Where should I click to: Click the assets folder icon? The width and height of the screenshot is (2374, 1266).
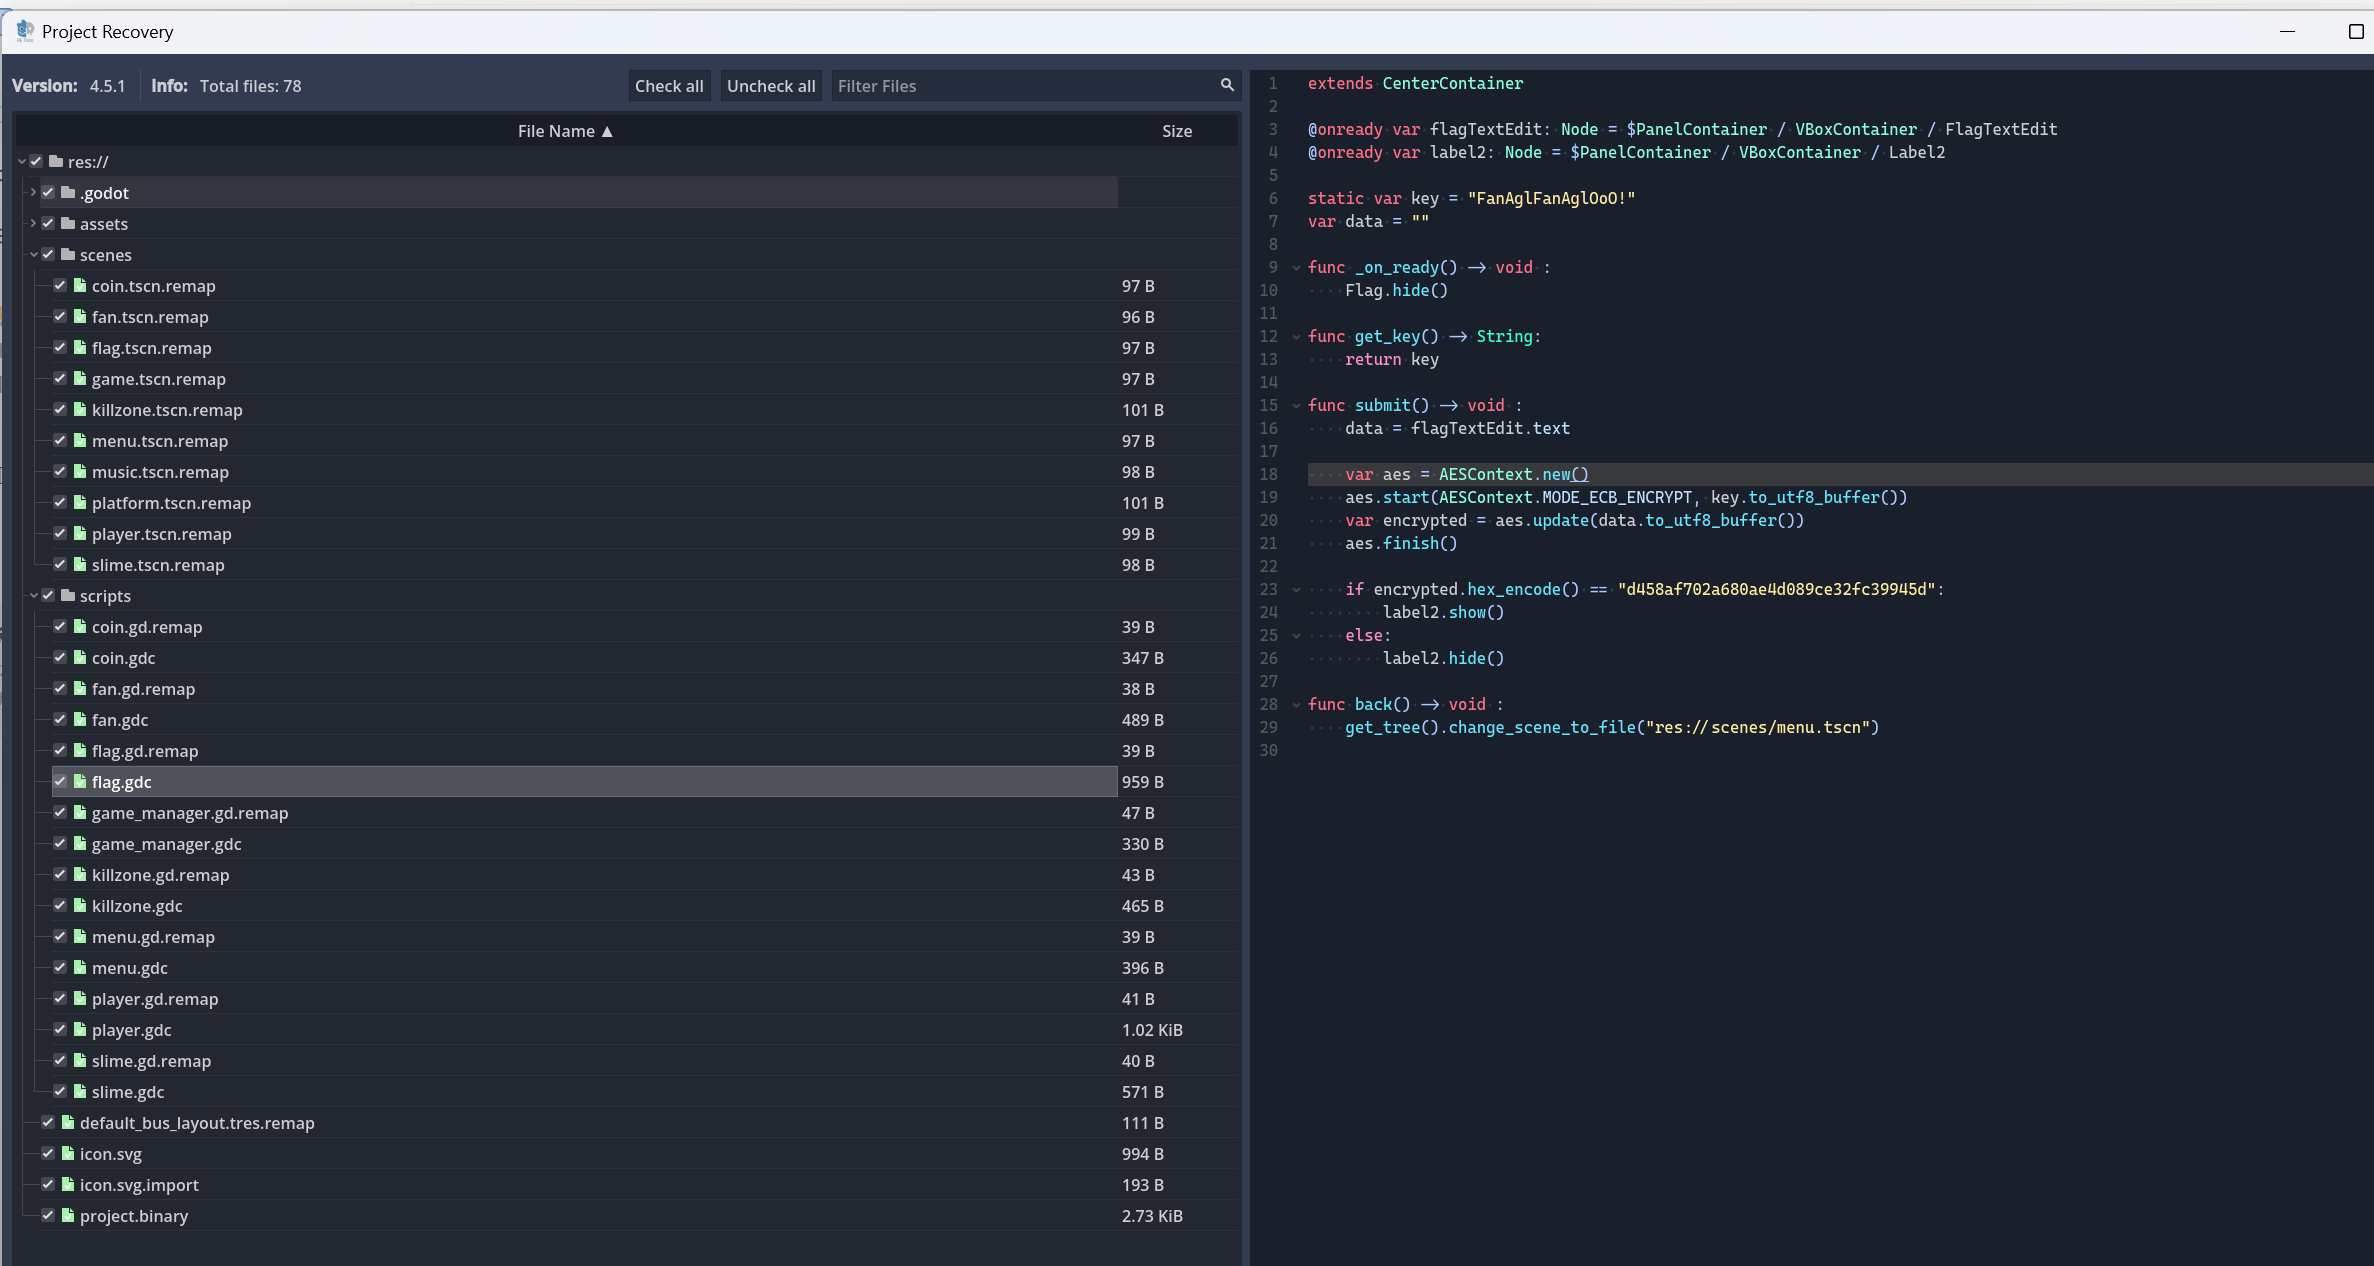click(x=68, y=223)
